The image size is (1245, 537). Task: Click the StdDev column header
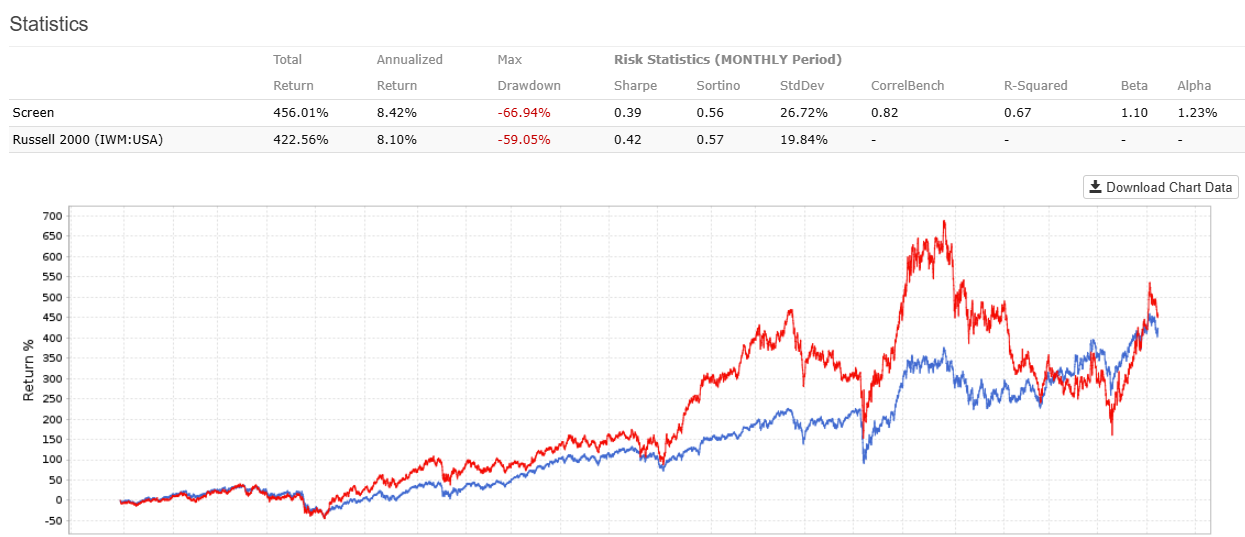(x=803, y=86)
